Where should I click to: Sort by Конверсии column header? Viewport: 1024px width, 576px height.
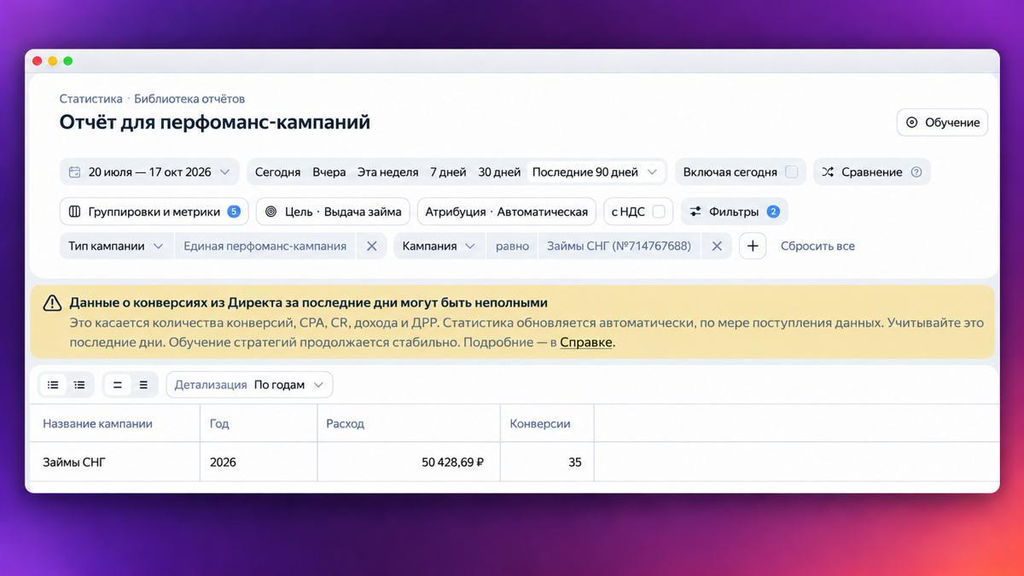pos(540,423)
